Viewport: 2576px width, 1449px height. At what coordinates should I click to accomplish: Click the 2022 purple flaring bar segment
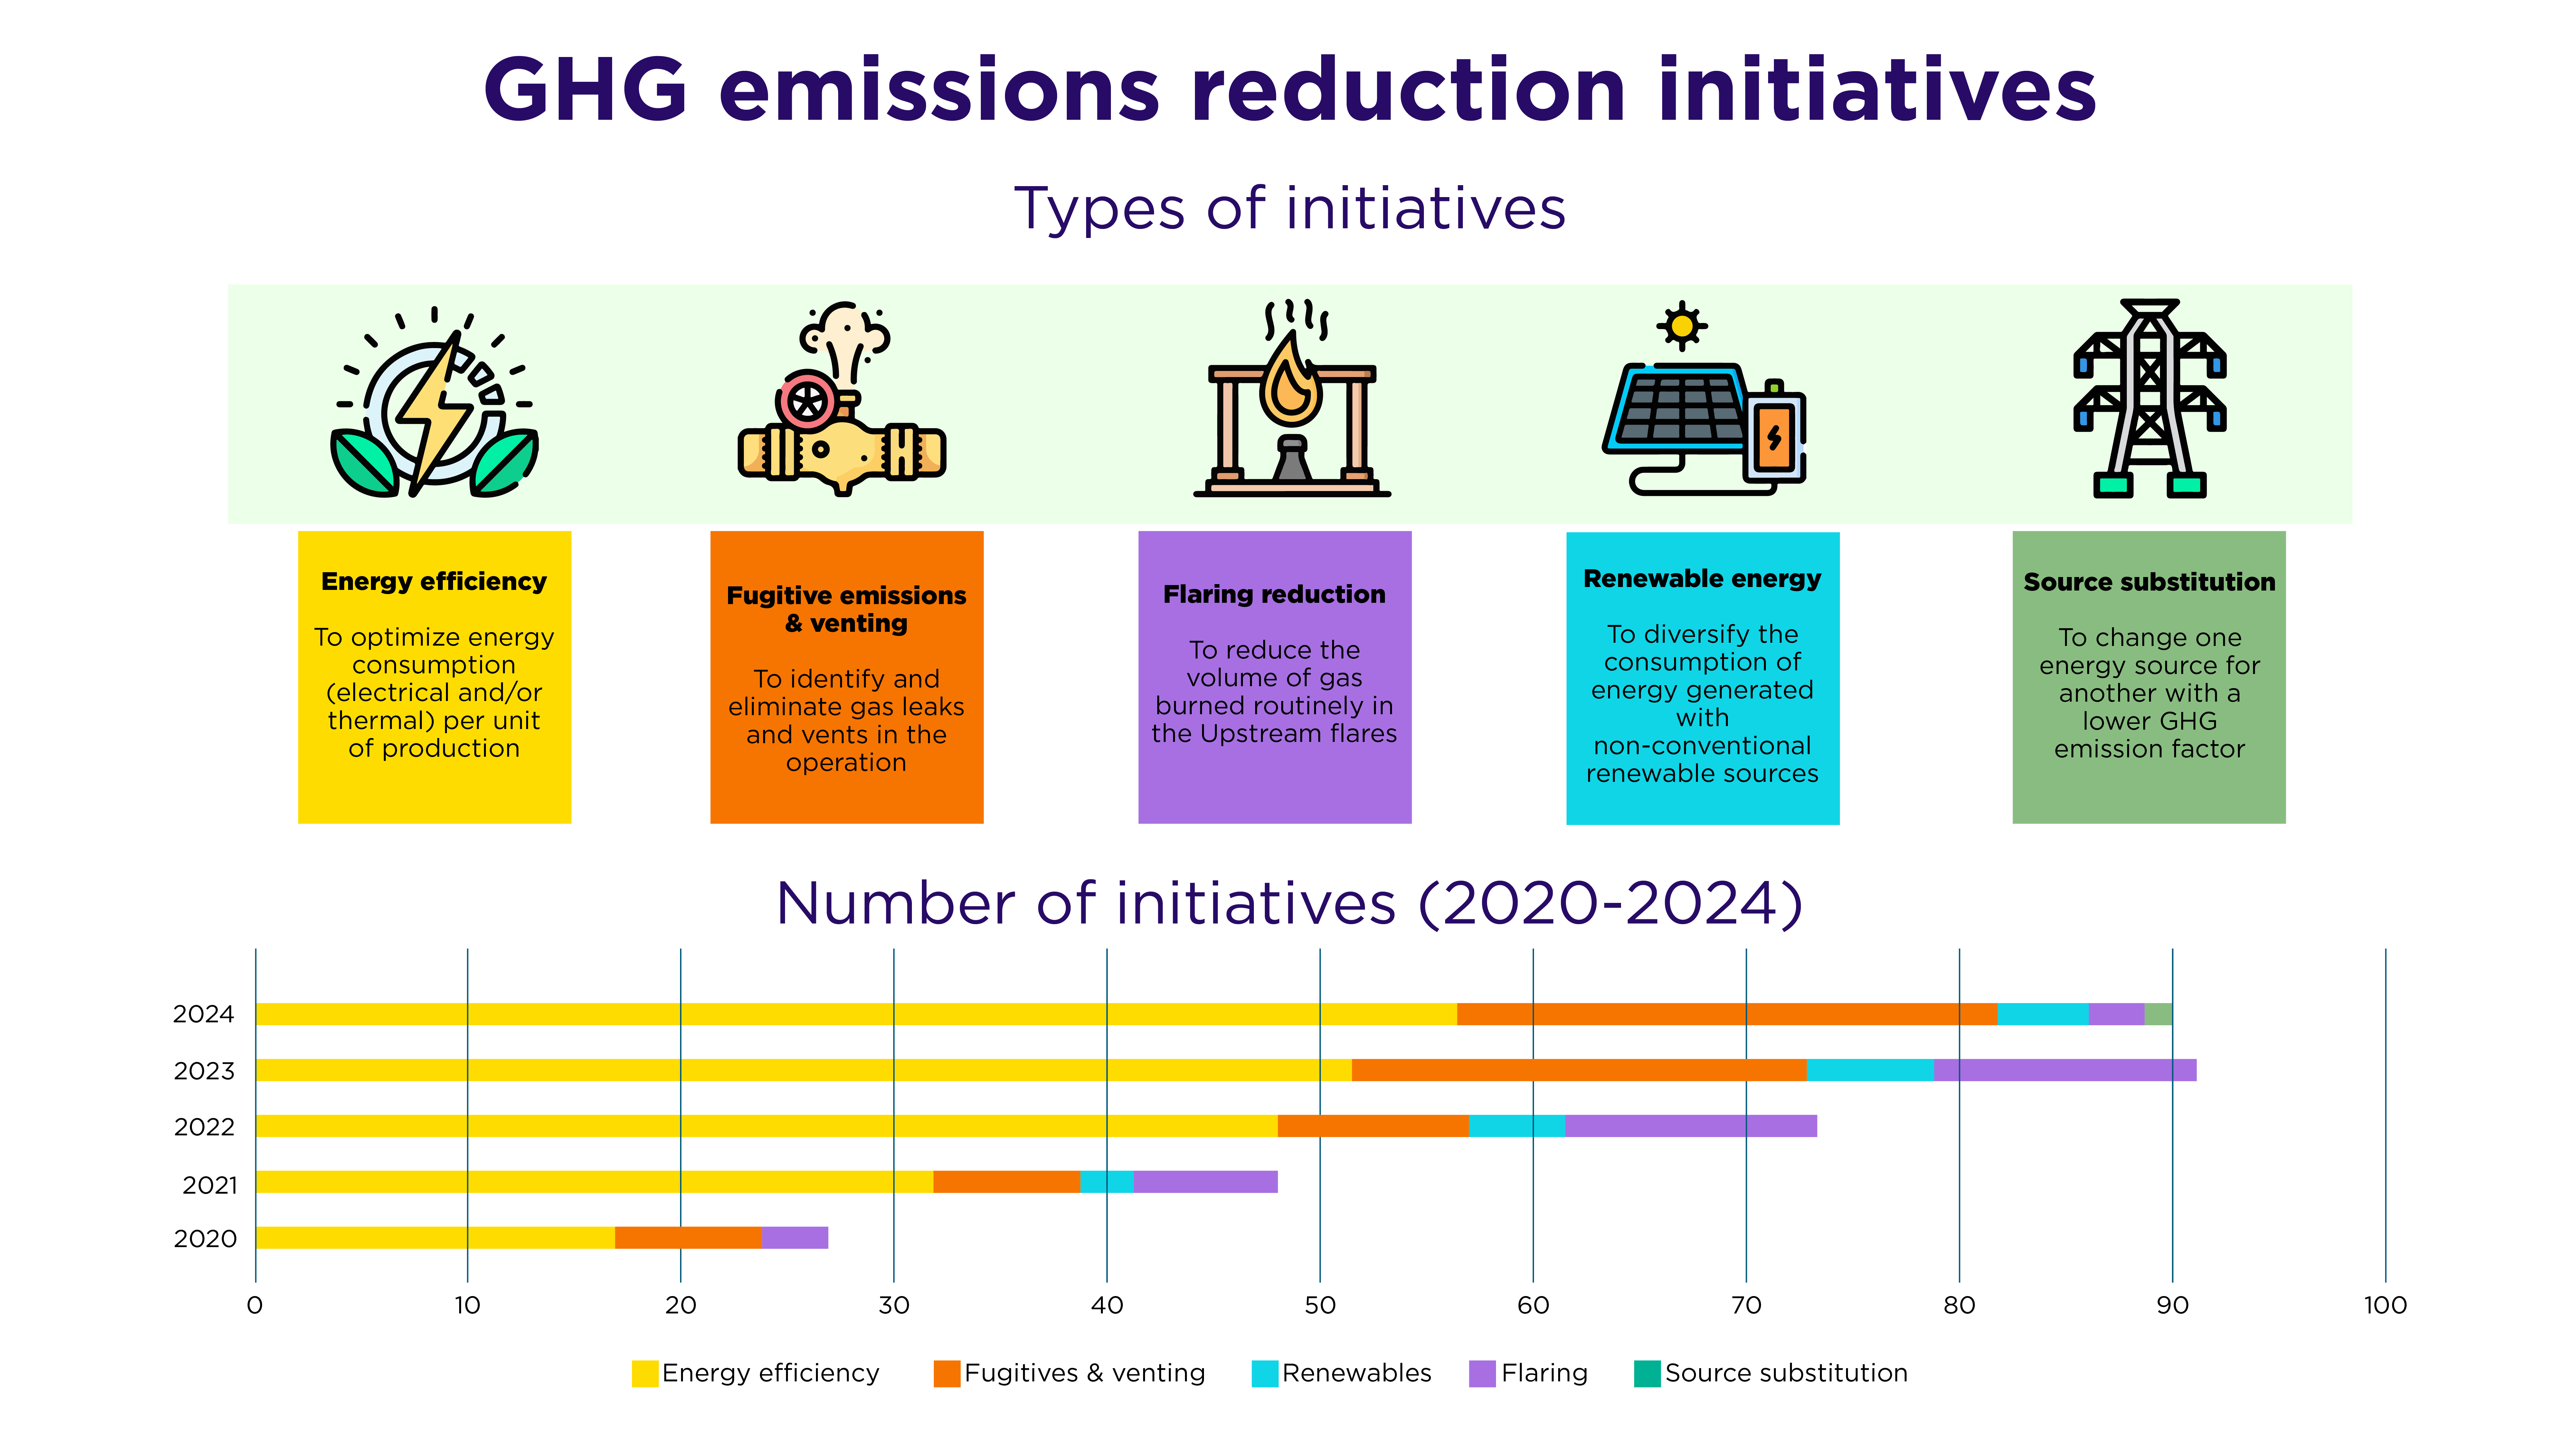[x=1691, y=1126]
